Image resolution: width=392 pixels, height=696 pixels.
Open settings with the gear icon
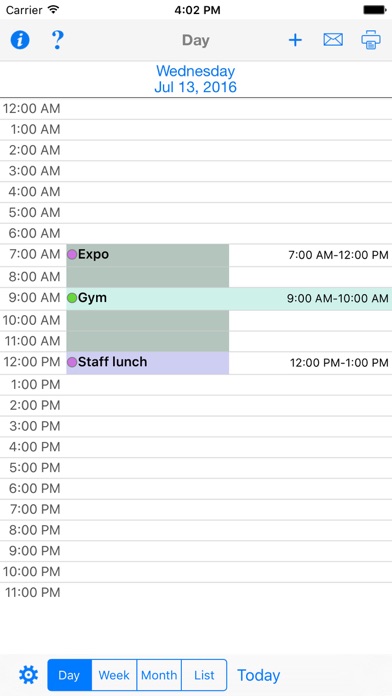pyautogui.click(x=28, y=675)
